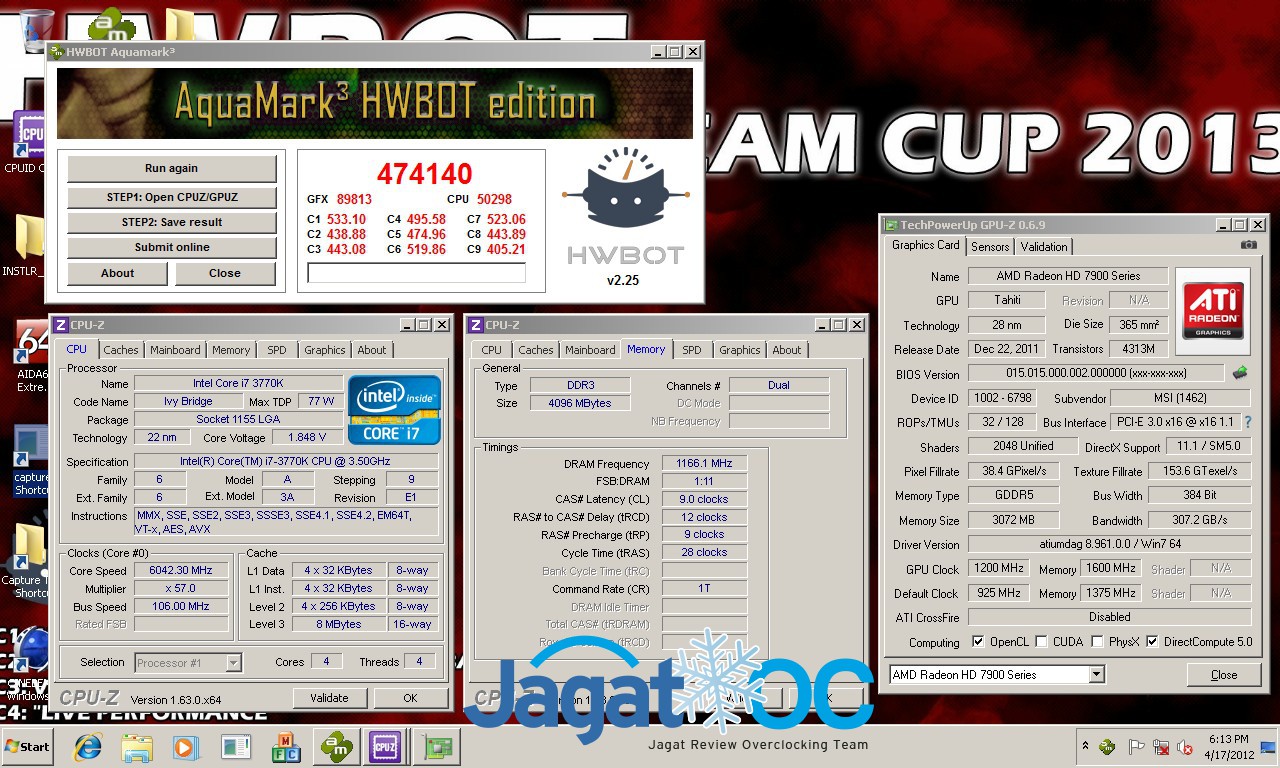Open the AIDA64 Extreme desktop shortcut
Image resolution: width=1280 pixels, height=768 pixels.
[30, 357]
